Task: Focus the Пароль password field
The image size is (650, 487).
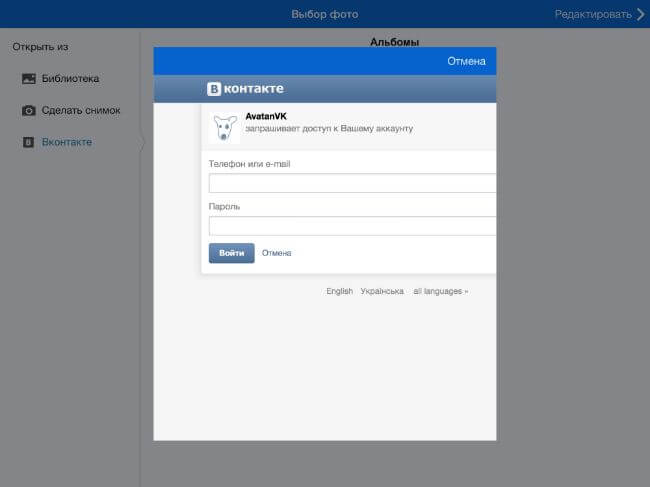Action: (352, 226)
